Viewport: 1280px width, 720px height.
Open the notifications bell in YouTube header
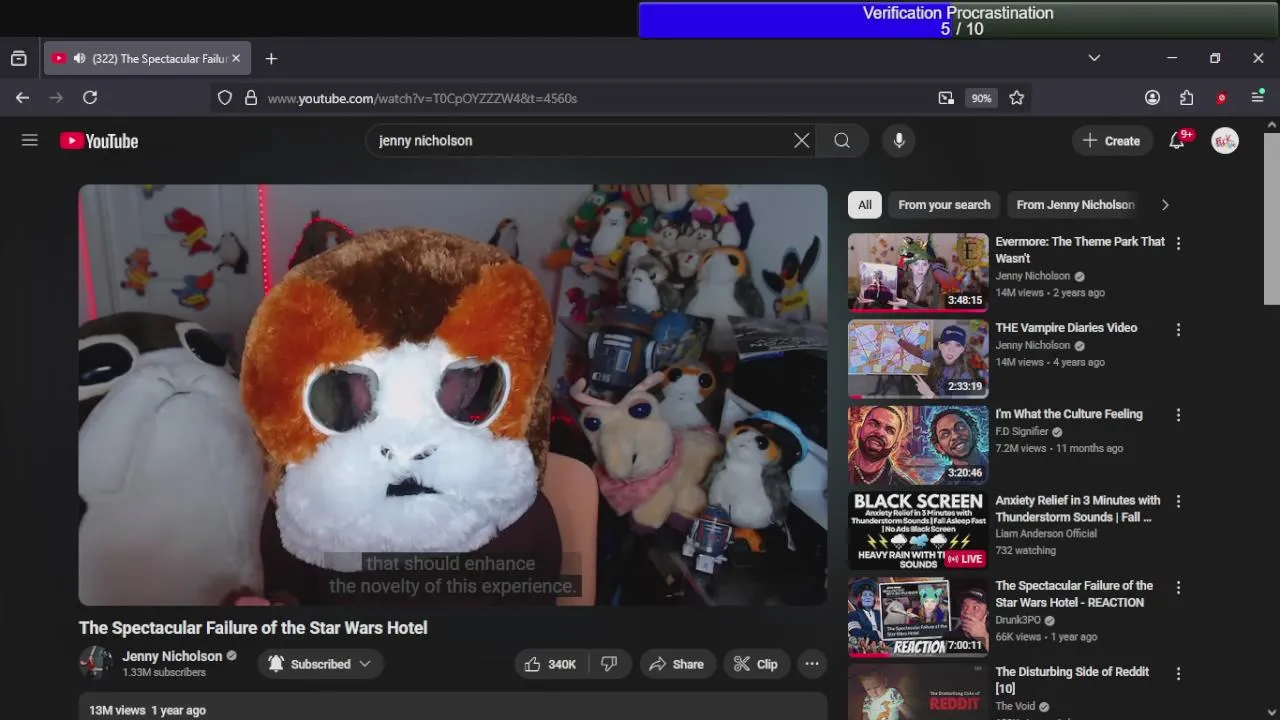[x=1177, y=141]
